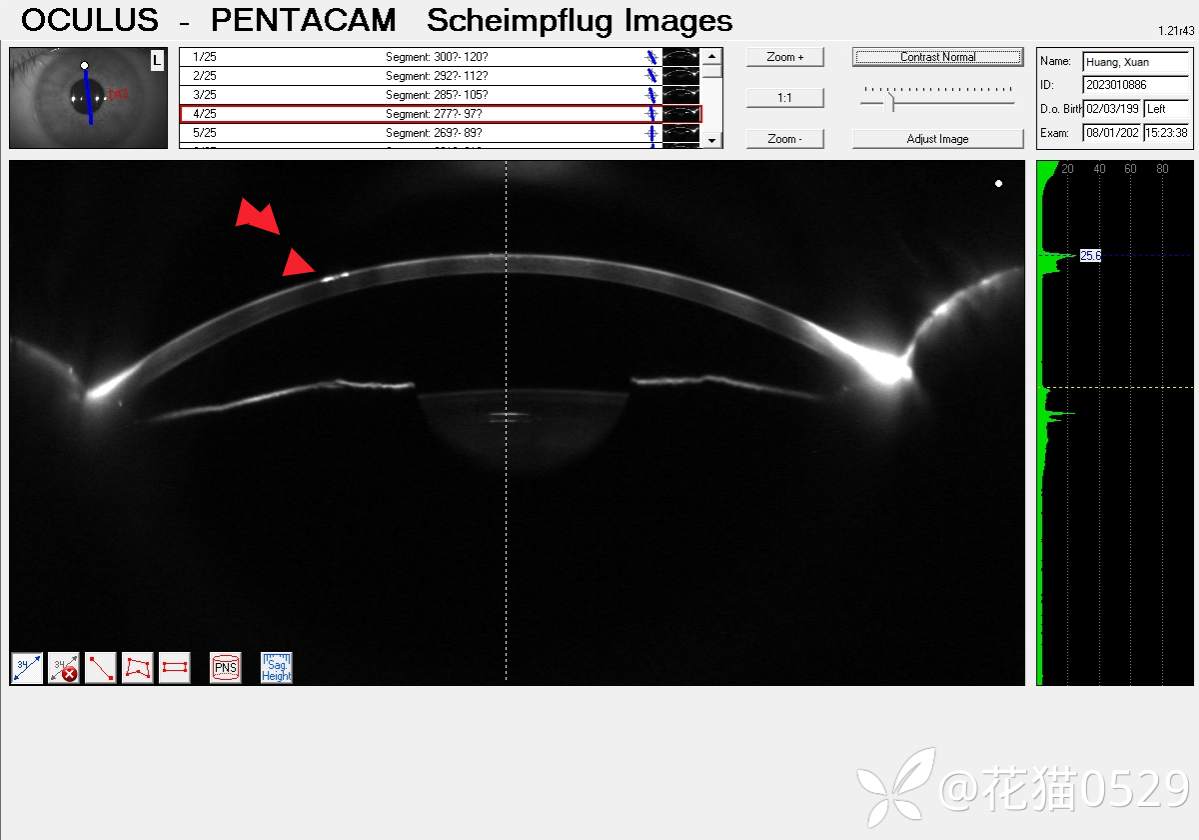Click the Zoom + button
1199x840 pixels.
[x=785, y=57]
